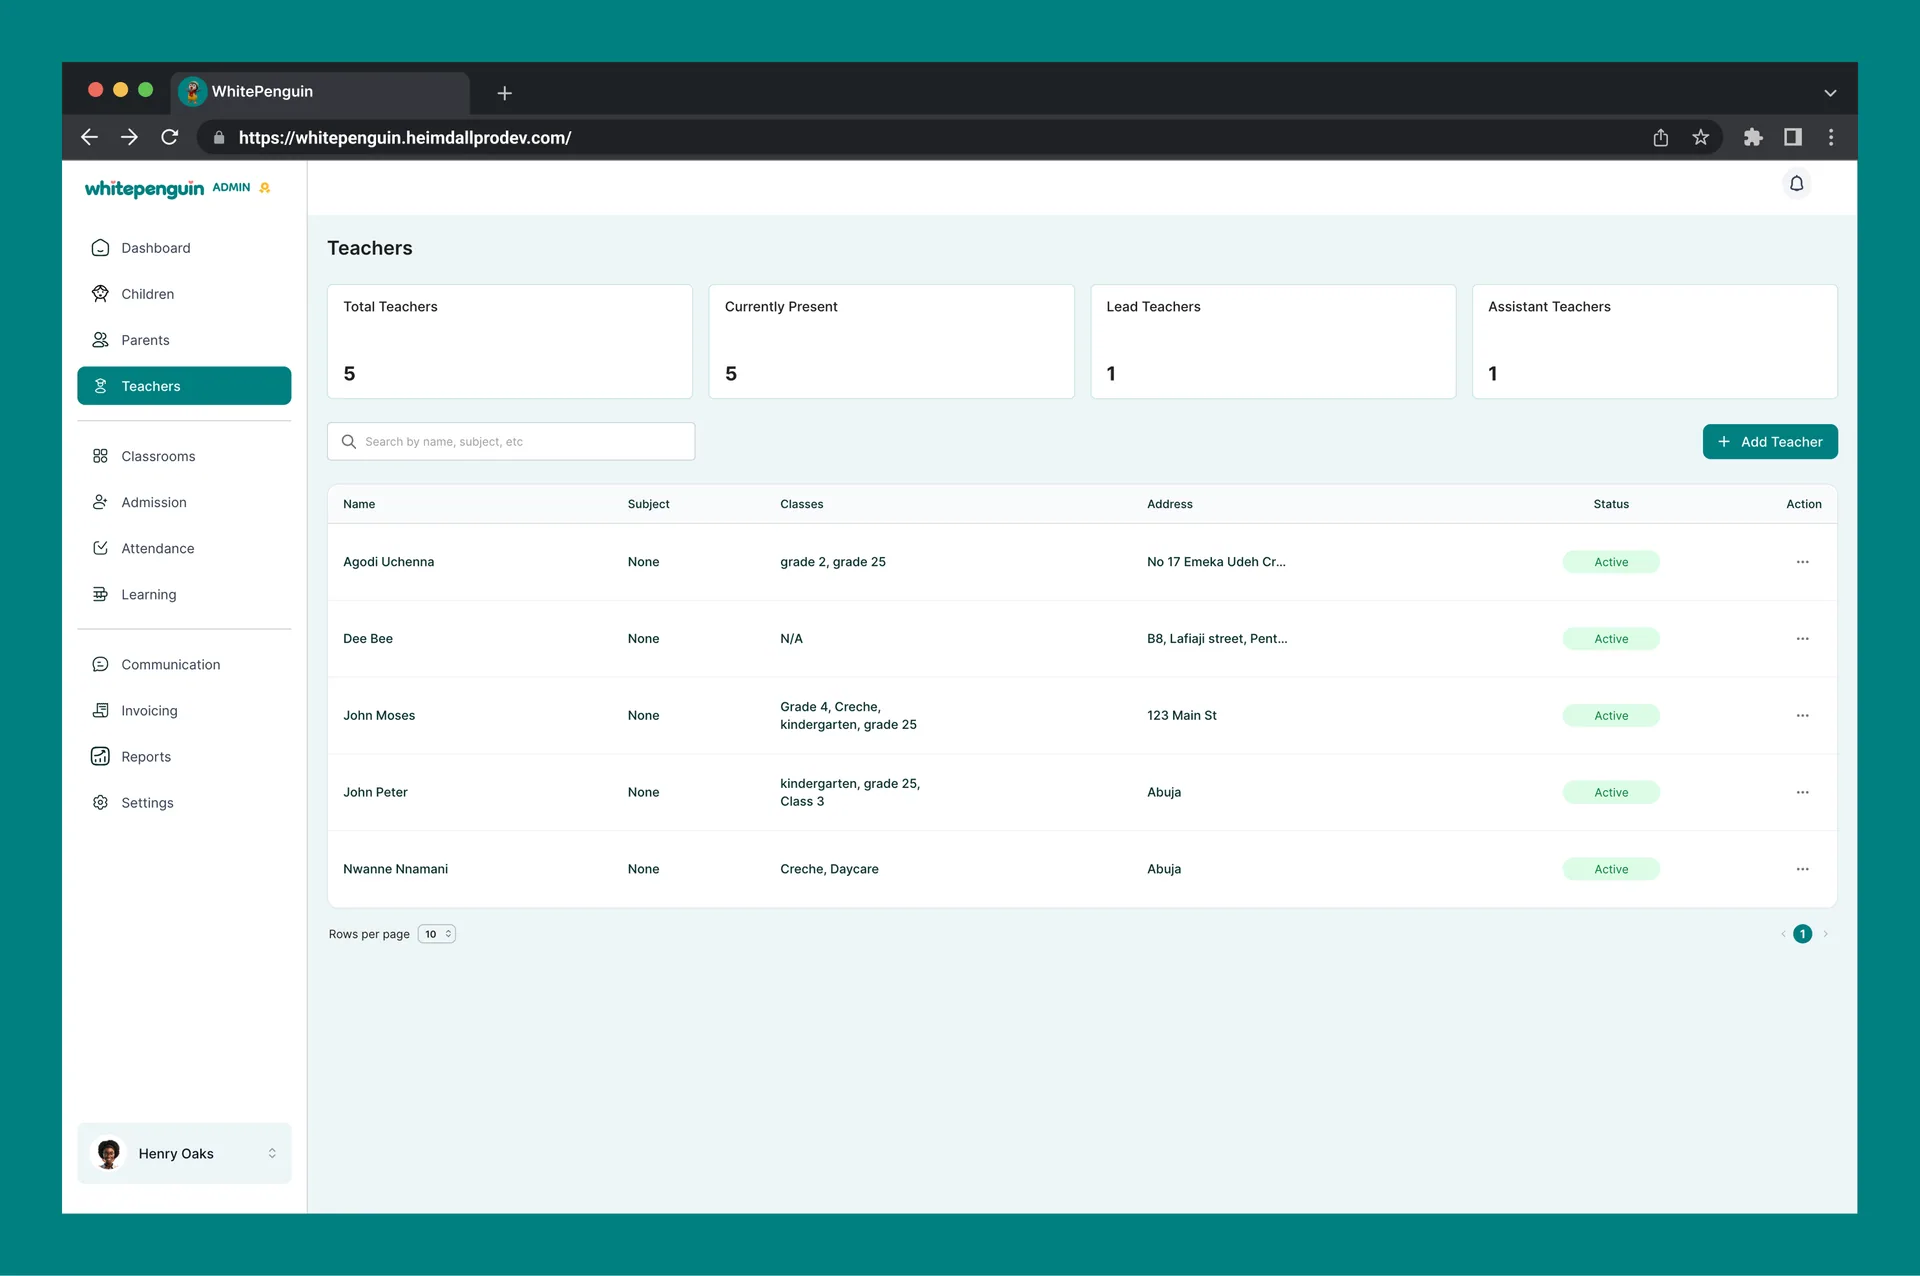Screen dimensions: 1920x1276
Task: Click the Lead Teachers card
Action: (1273, 342)
